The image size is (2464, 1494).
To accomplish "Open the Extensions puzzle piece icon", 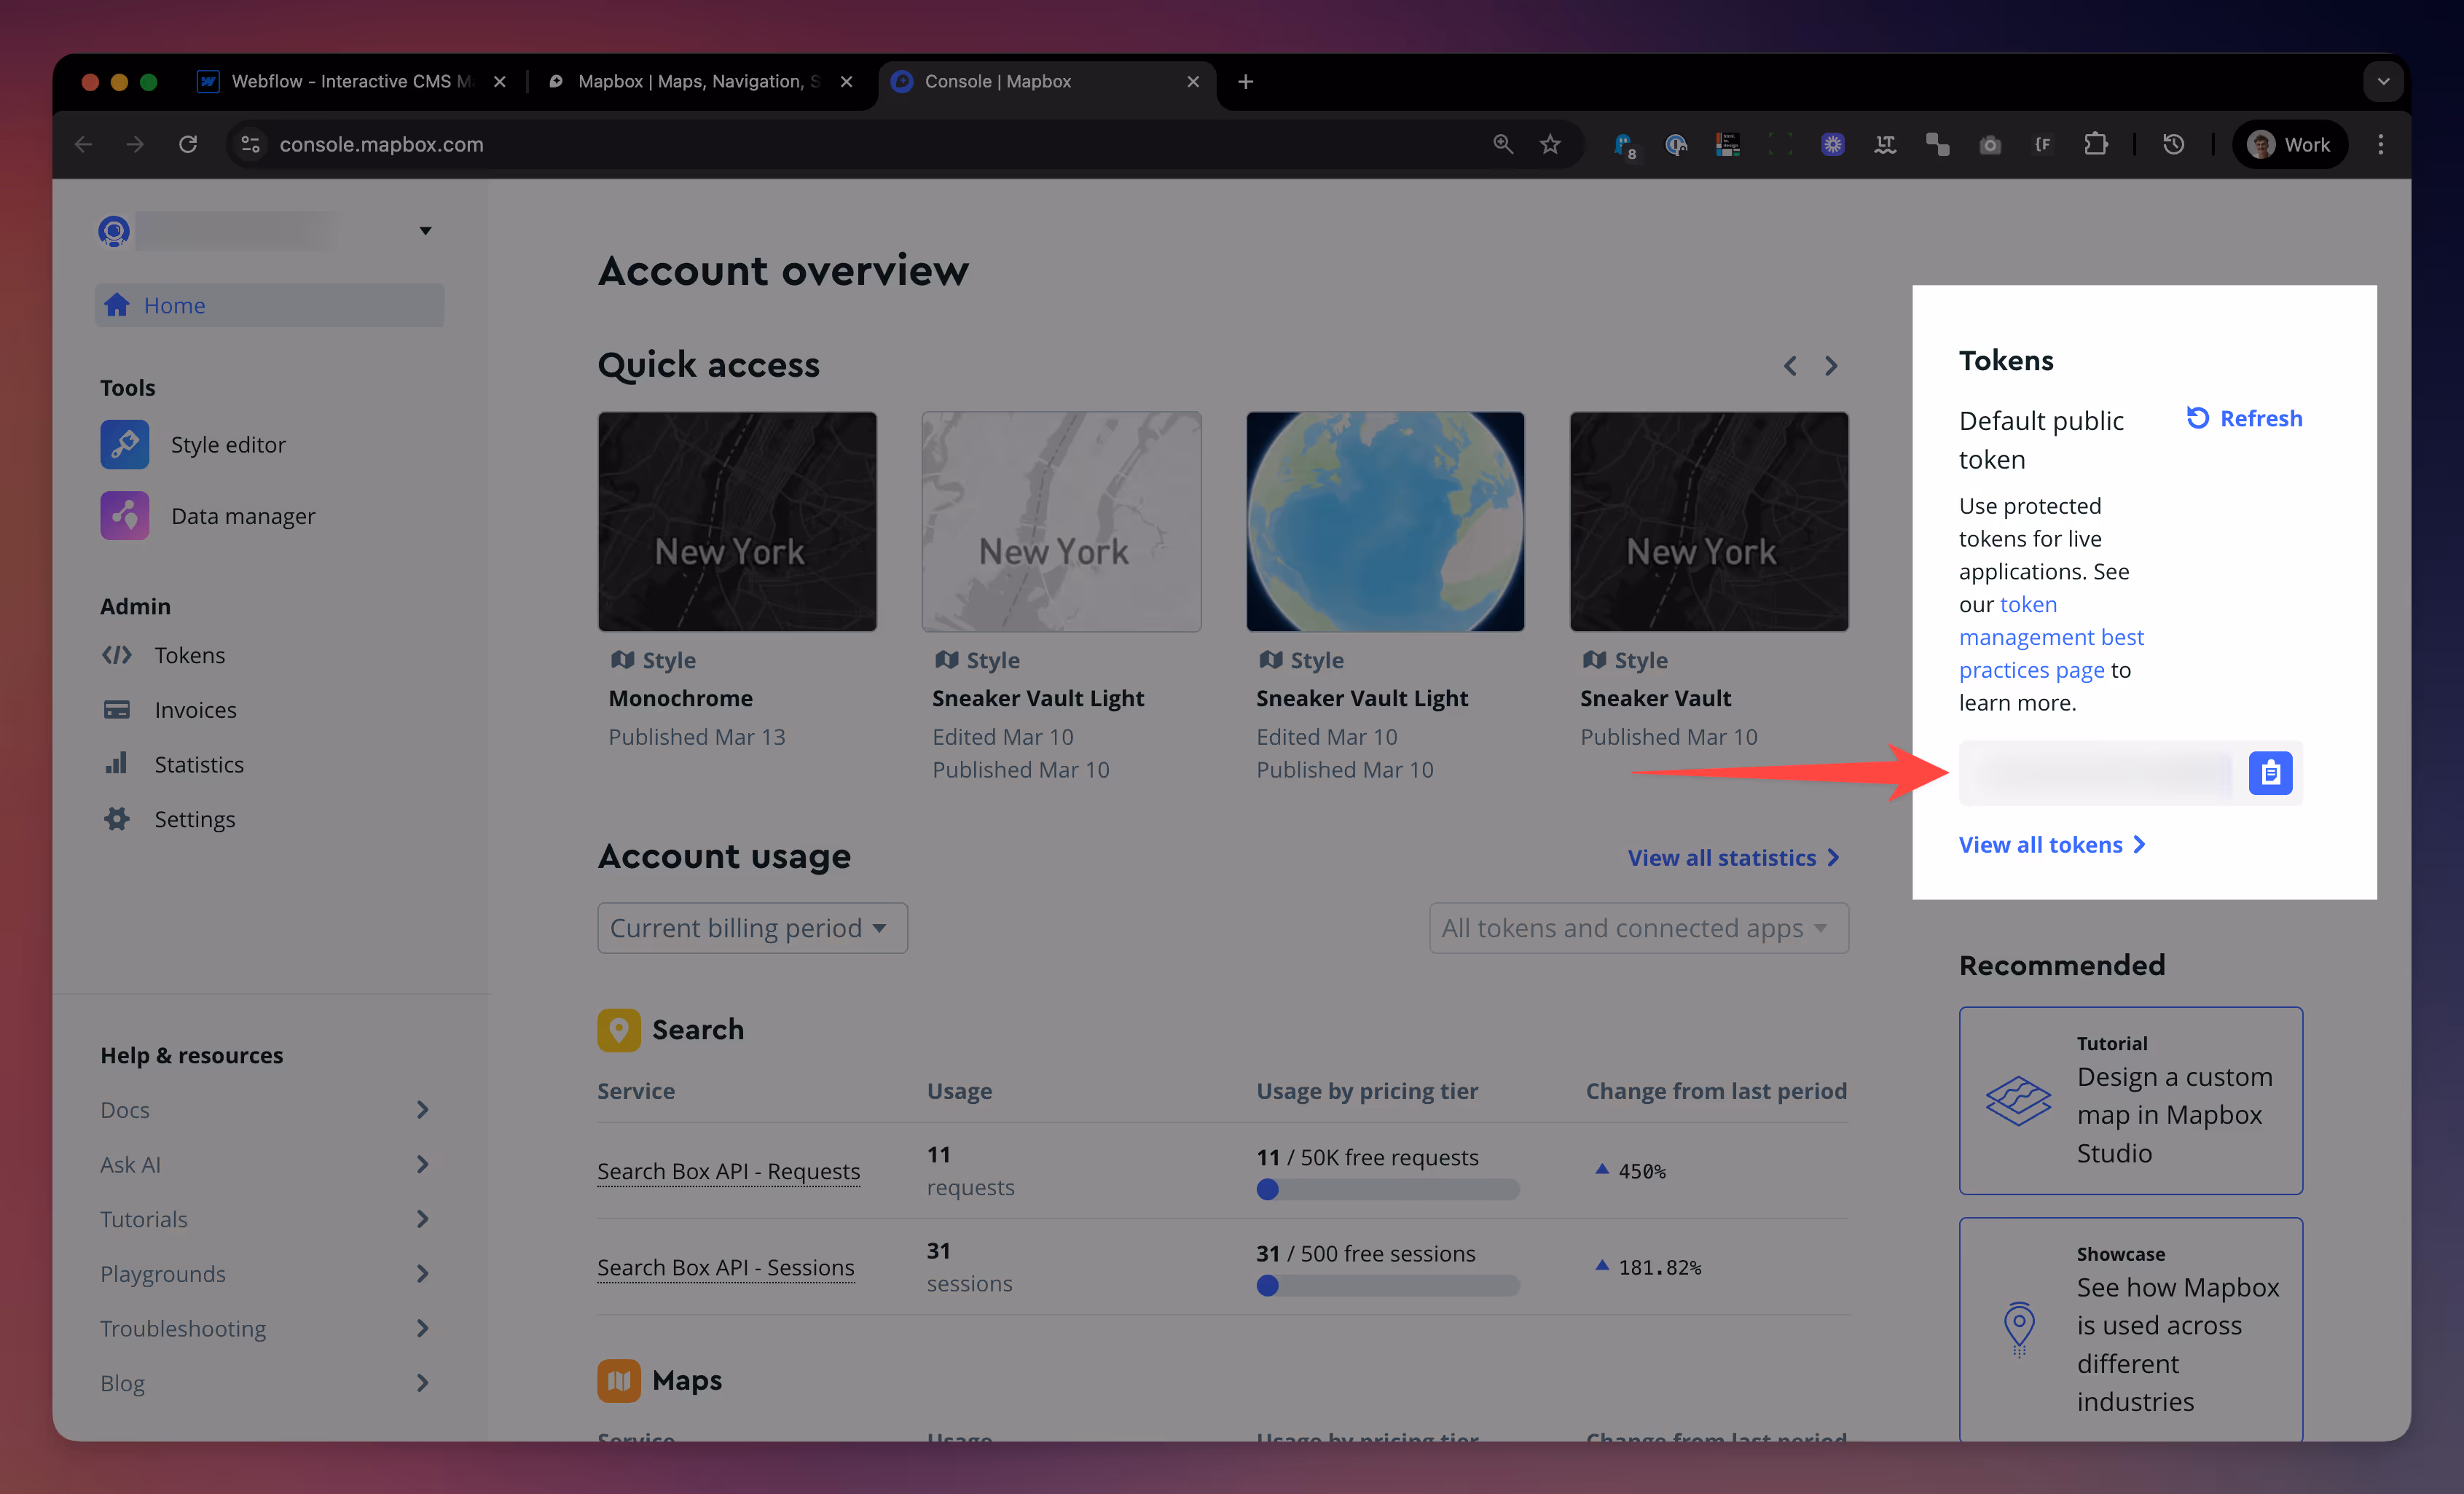I will point(2095,145).
